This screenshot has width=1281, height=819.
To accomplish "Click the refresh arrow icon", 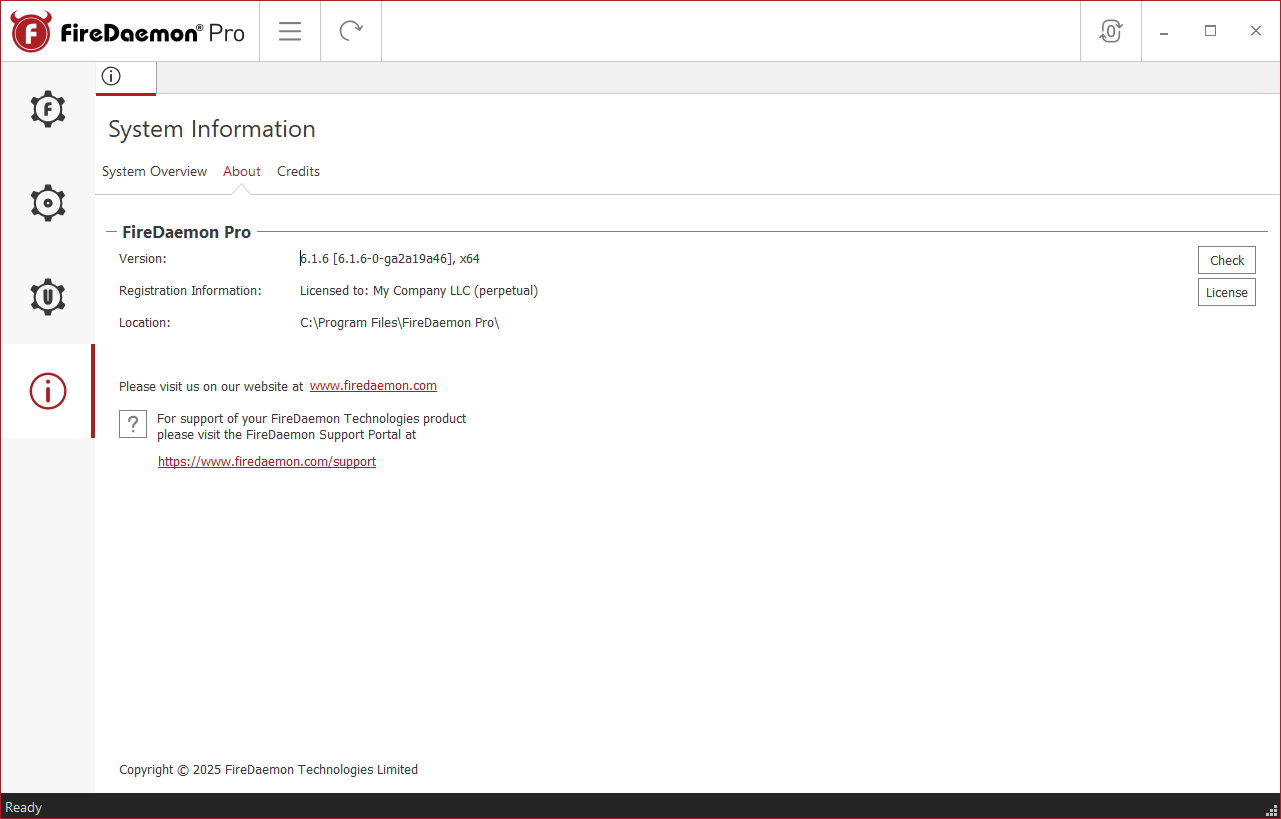I will [x=351, y=31].
